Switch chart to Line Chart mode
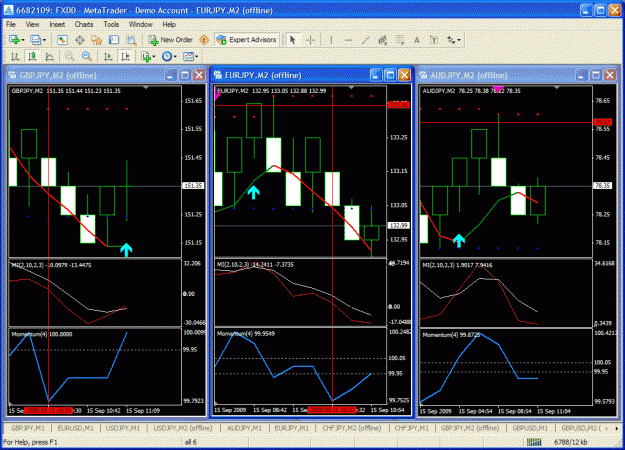Screen dimensions: 625x450 (x=49, y=57)
